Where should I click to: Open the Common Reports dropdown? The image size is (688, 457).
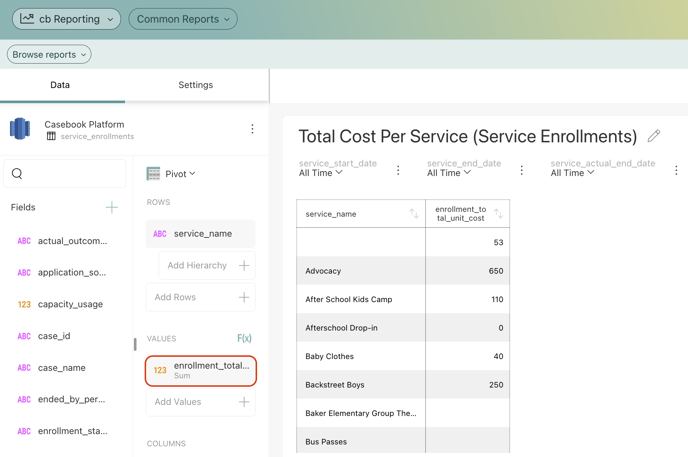[x=183, y=19]
